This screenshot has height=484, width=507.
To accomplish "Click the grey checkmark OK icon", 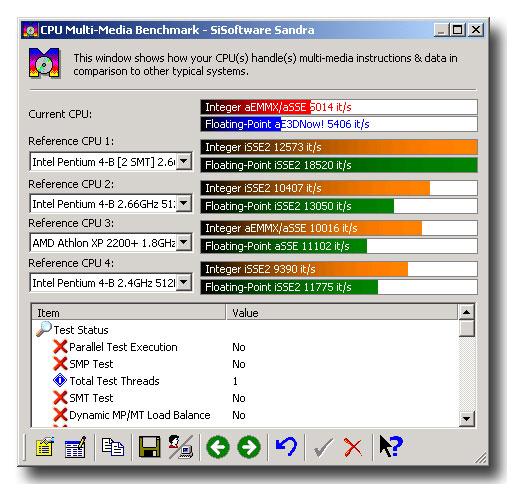I will (x=323, y=447).
